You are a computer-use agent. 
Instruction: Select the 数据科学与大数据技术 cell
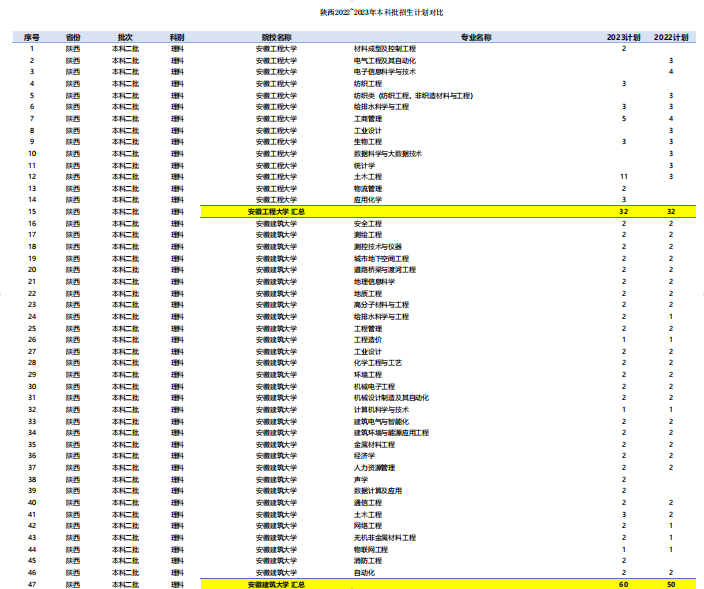388,154
